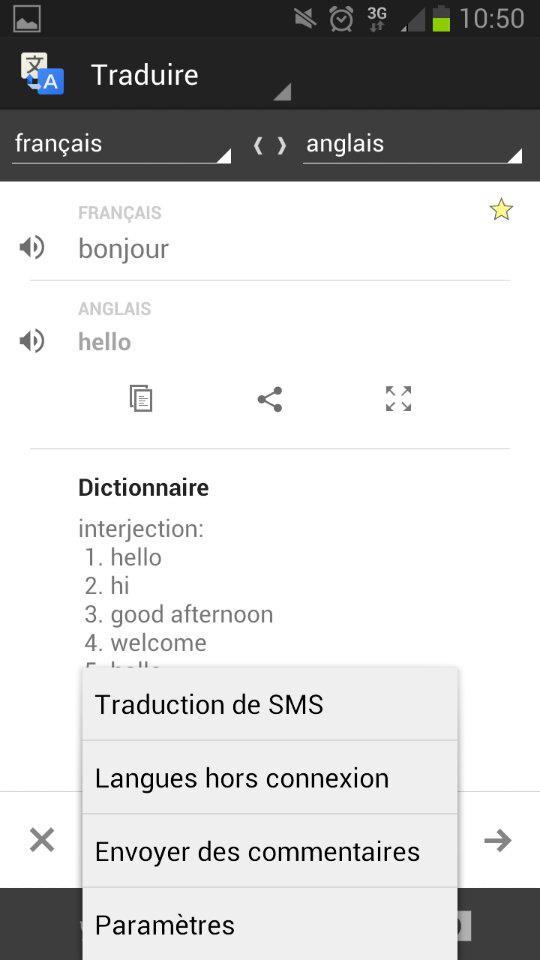This screenshot has height=960, width=540.
Task: Open Paramètres from the menu
Action: pos(270,924)
